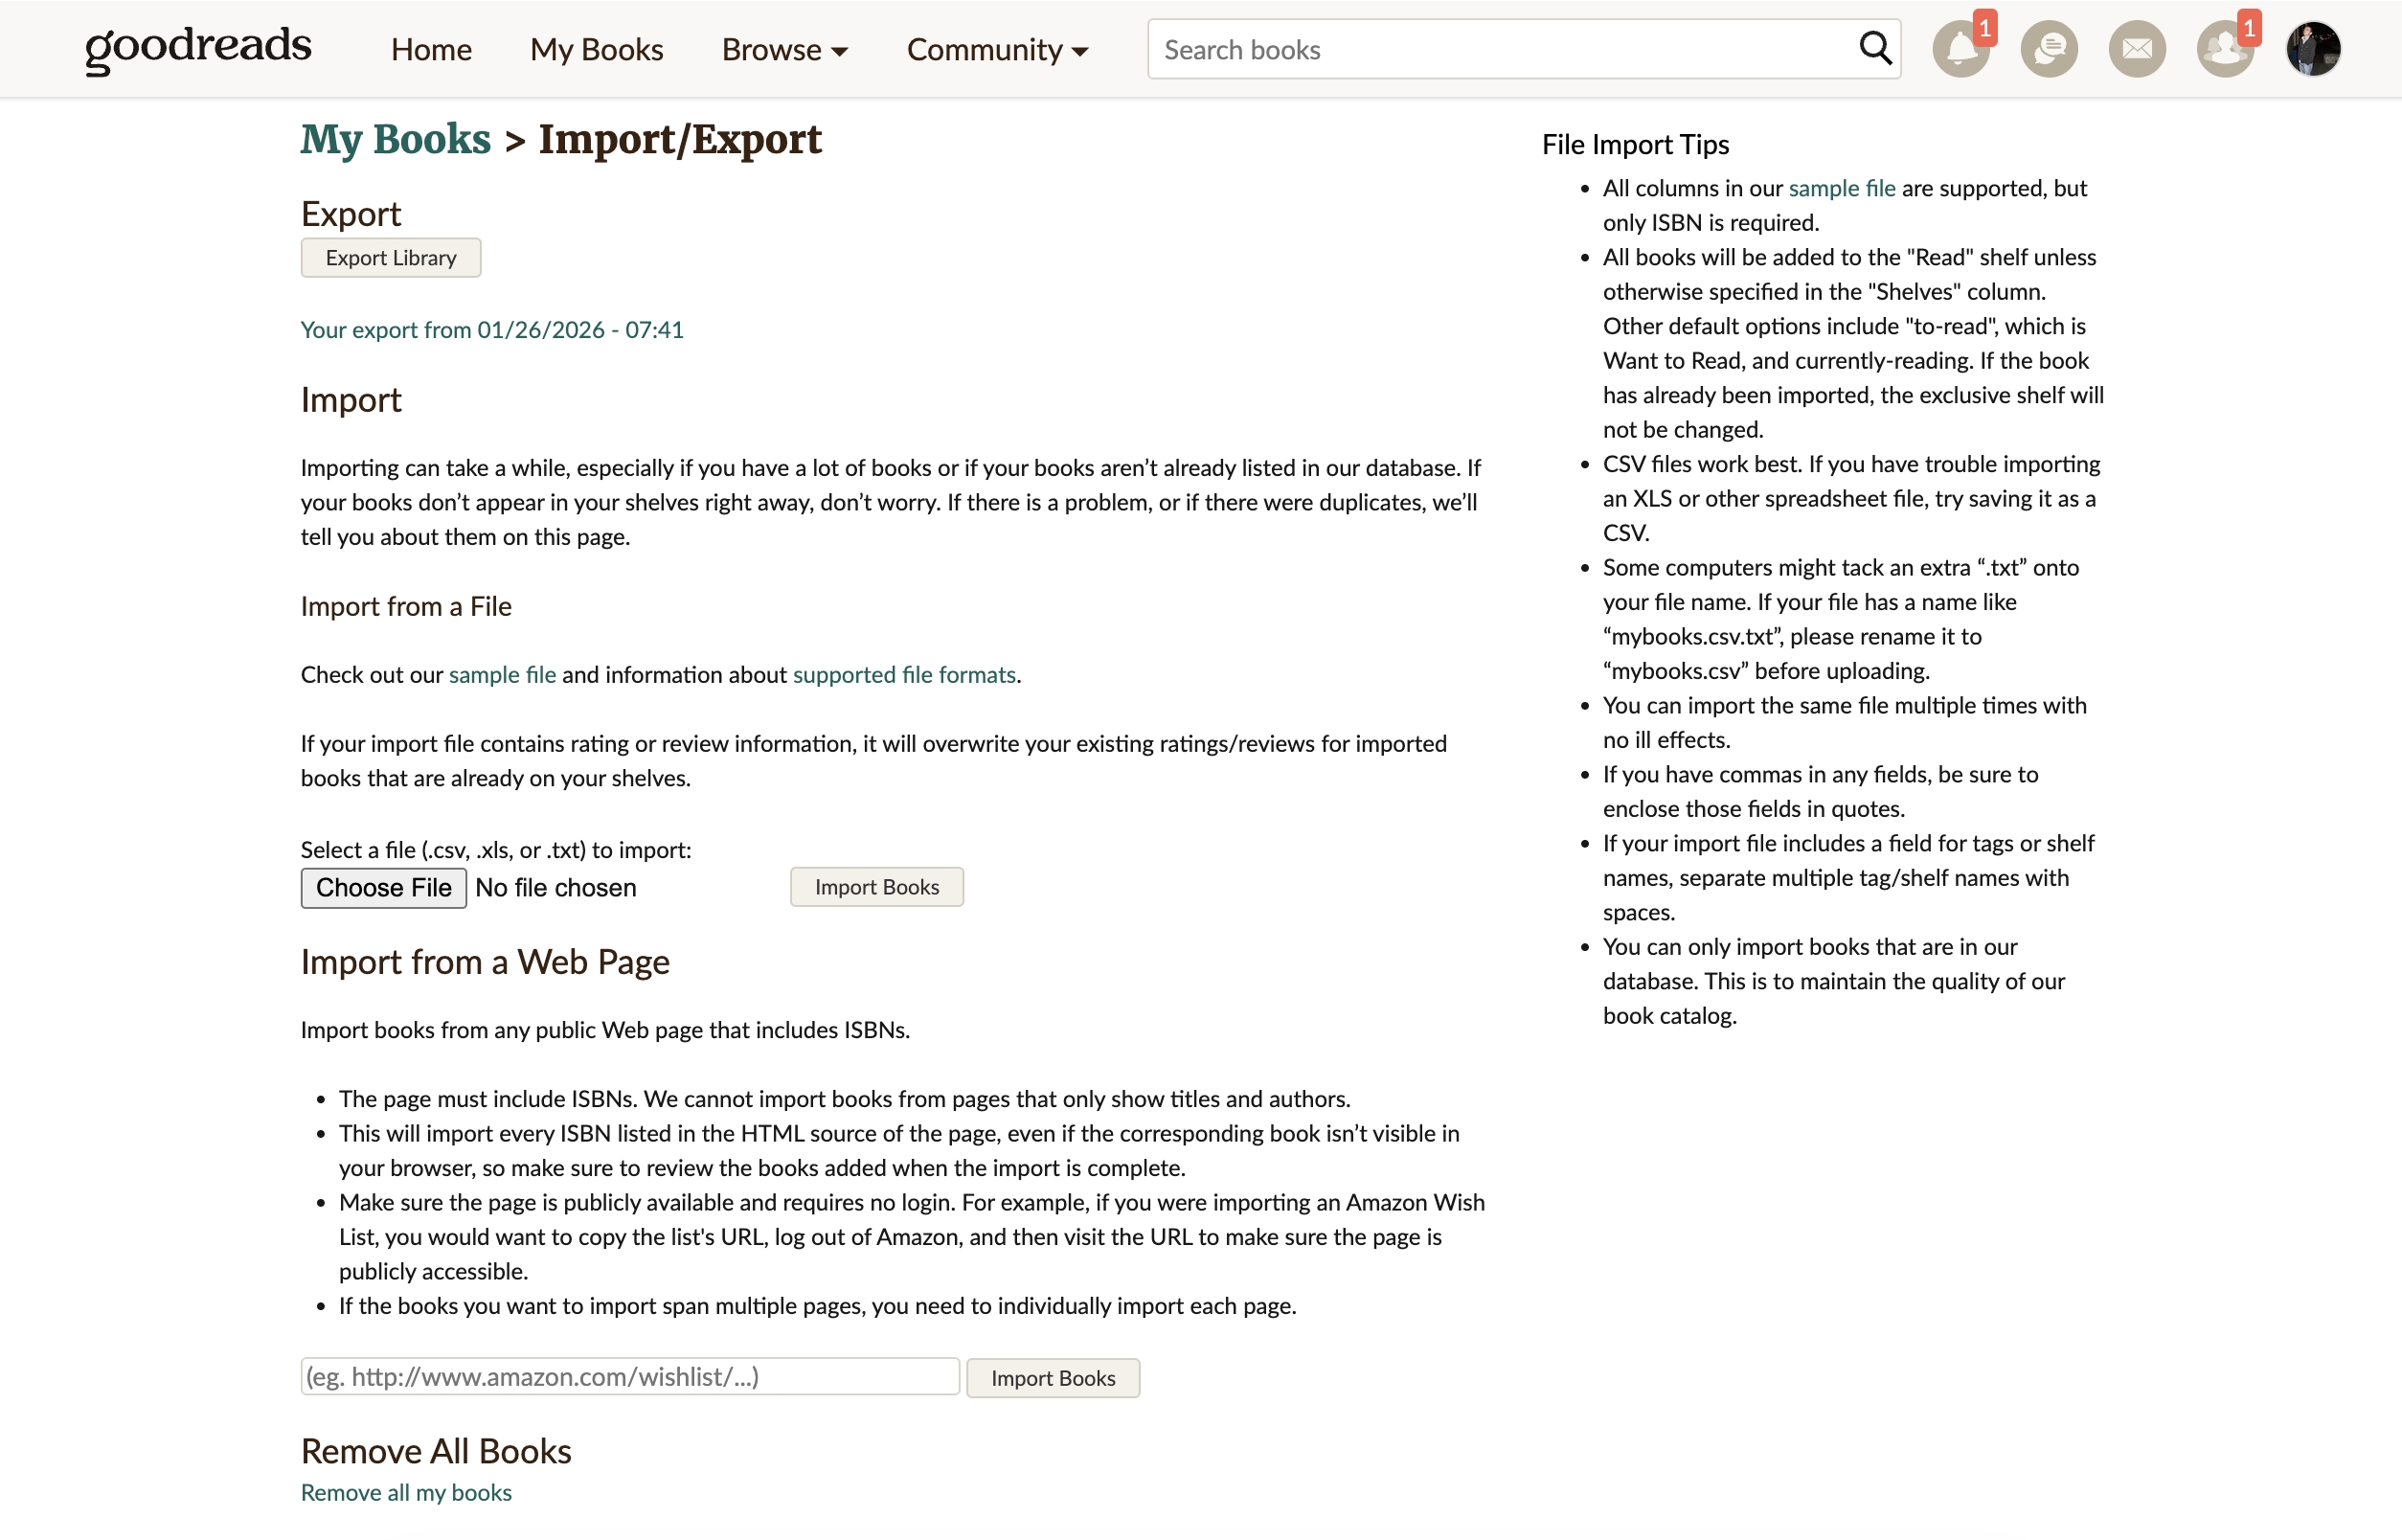Open the notifications bell icon

click(x=1961, y=48)
